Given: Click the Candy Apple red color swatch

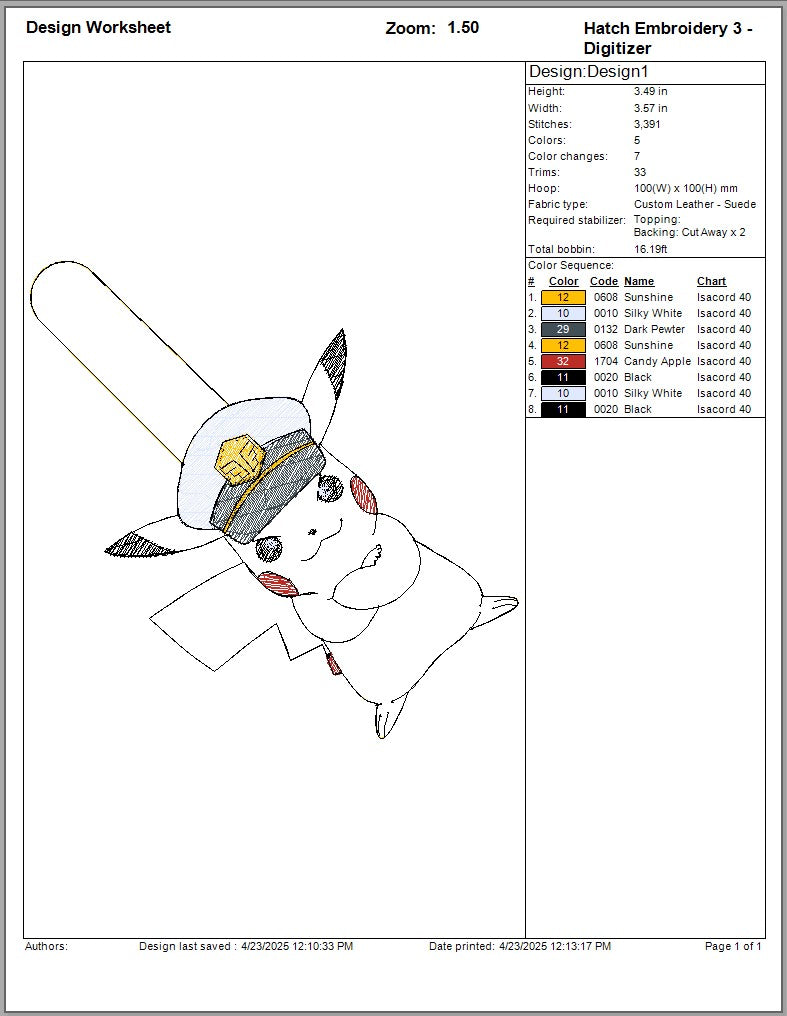Looking at the screenshot, I should 563,361.
